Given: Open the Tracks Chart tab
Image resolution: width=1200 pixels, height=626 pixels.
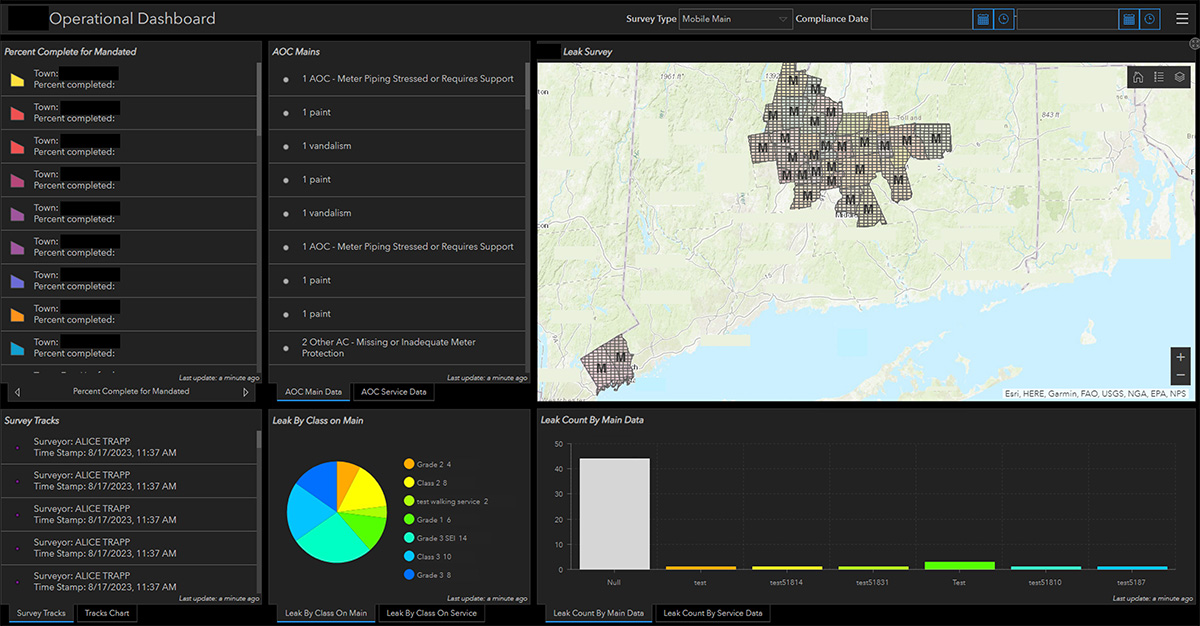Looking at the screenshot, I should click(x=106, y=613).
